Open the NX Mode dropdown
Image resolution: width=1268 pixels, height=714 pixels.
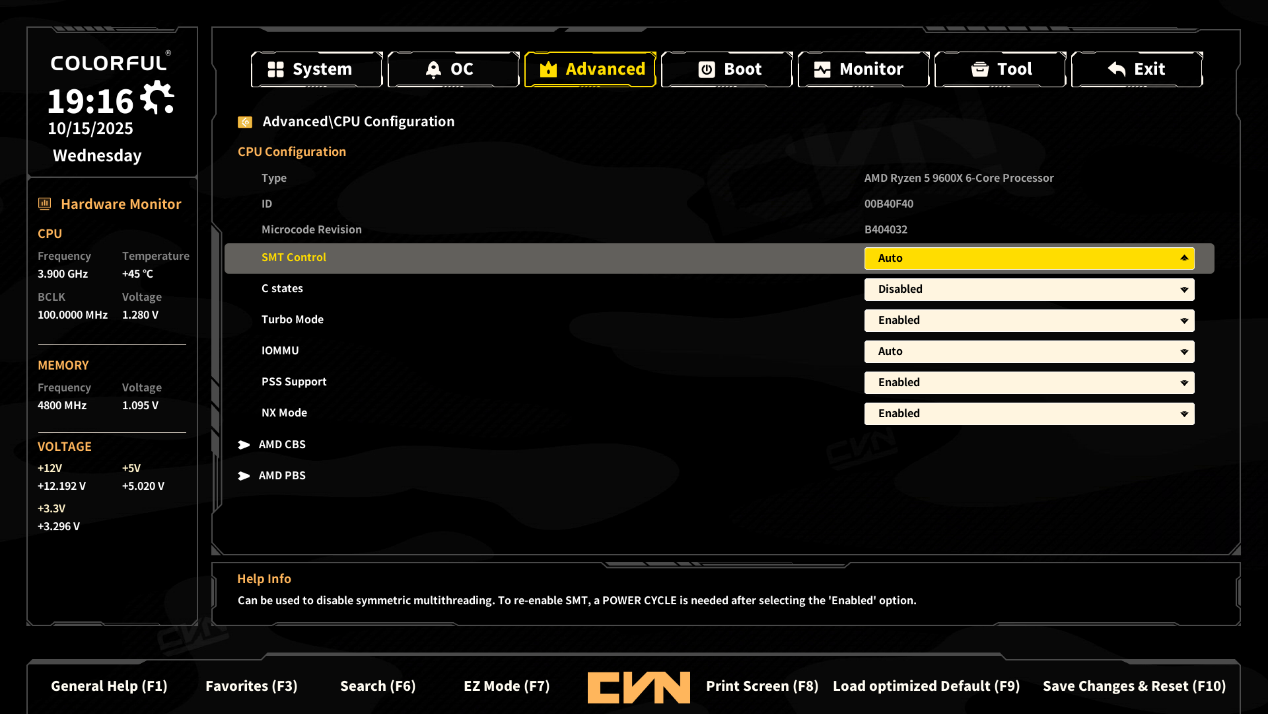coord(1029,413)
